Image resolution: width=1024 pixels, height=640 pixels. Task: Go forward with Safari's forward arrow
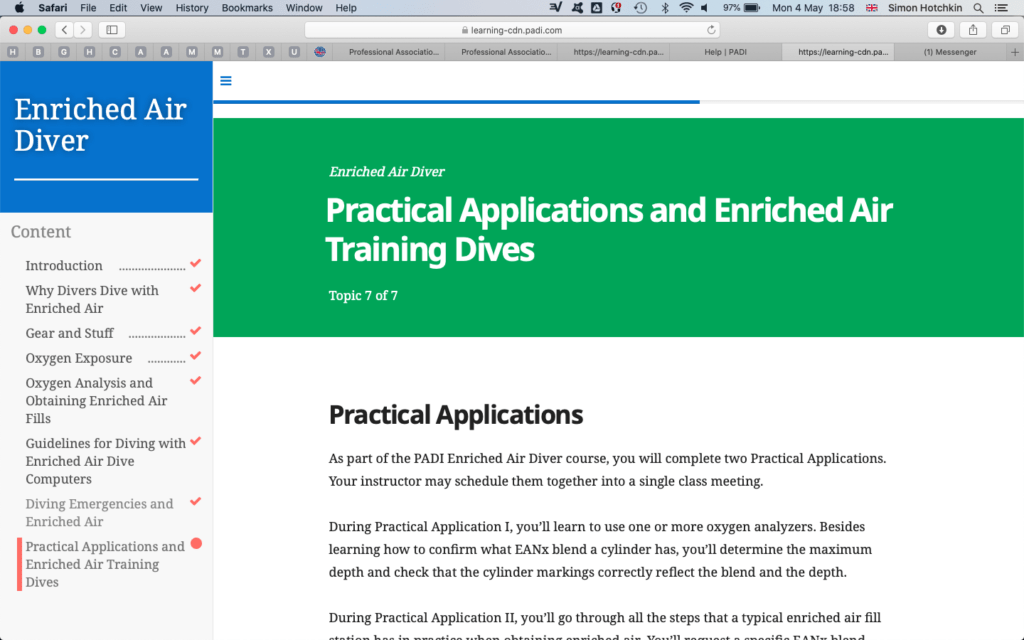[x=82, y=30]
